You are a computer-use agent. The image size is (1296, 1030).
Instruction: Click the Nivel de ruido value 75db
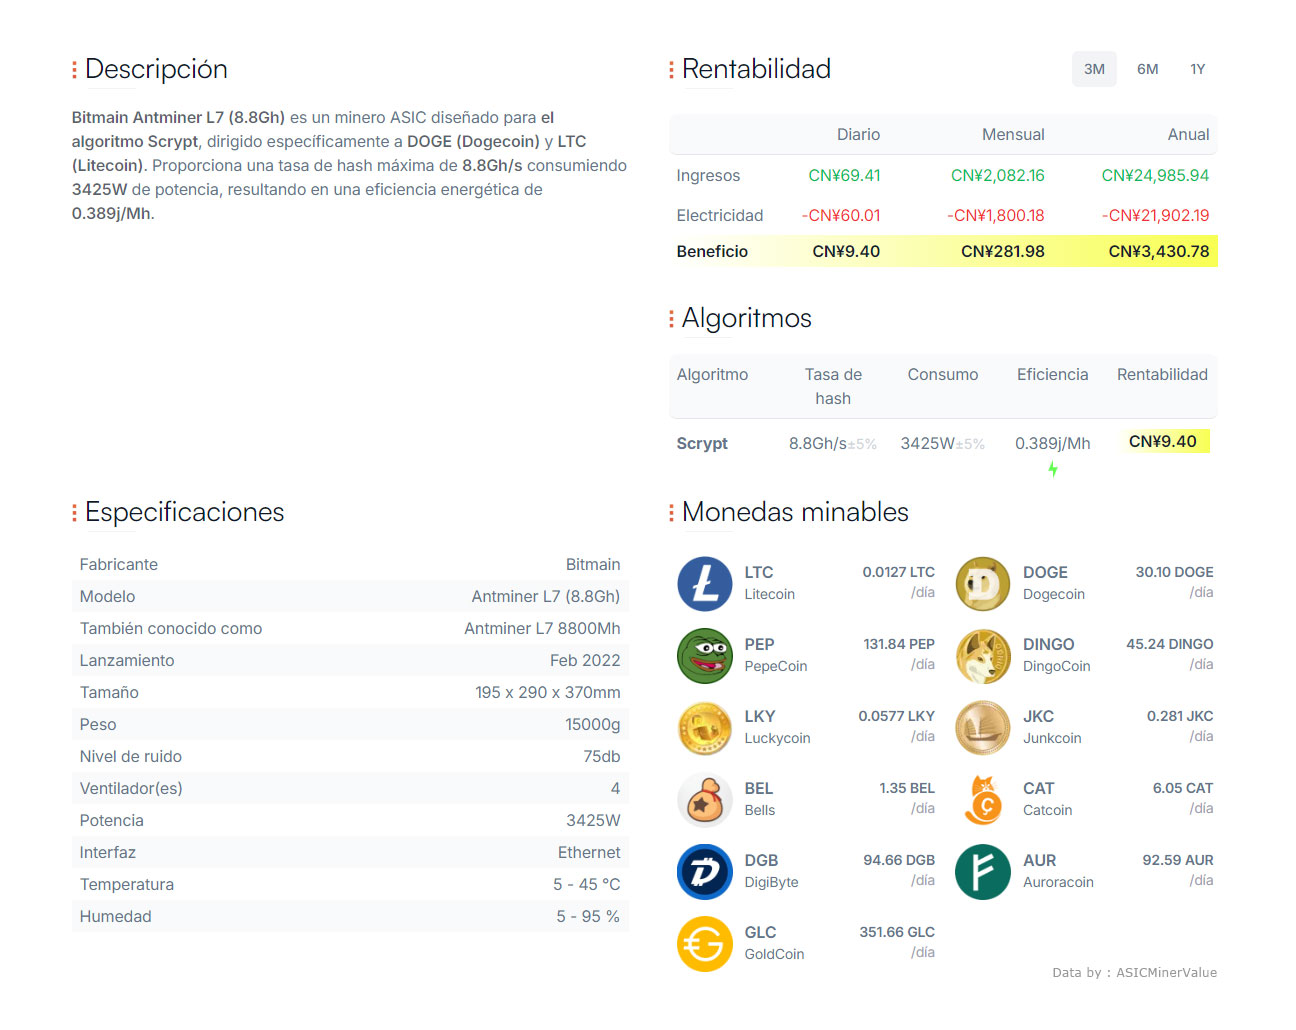(602, 756)
